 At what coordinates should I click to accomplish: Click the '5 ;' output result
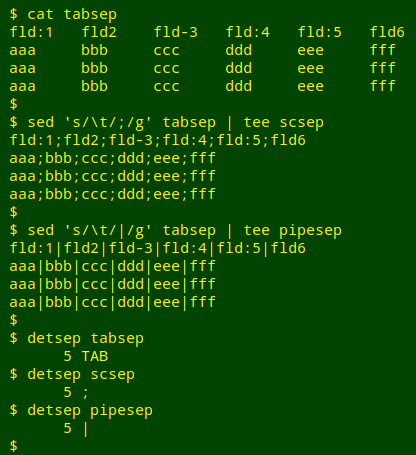(76, 392)
